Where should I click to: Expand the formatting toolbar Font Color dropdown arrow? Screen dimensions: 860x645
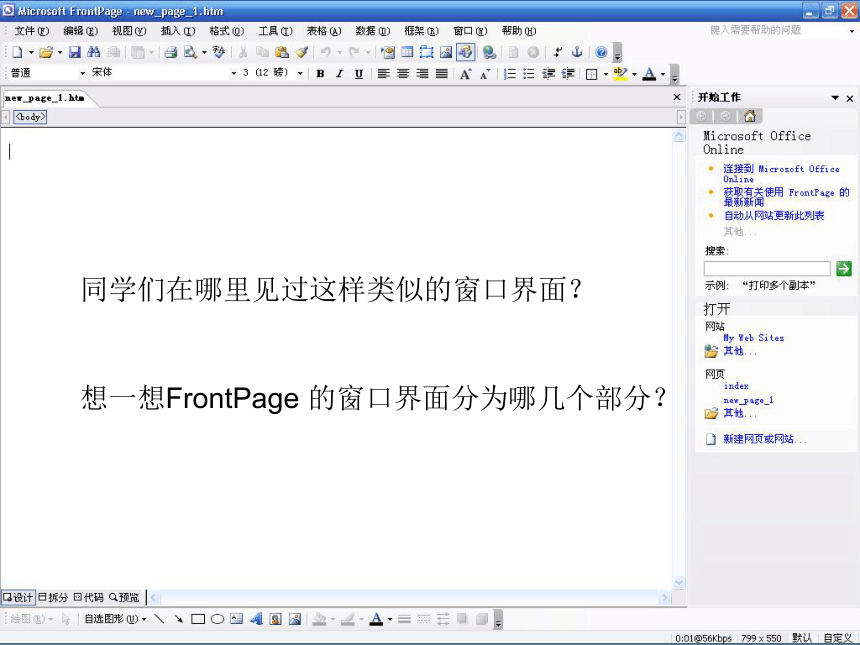coord(663,74)
